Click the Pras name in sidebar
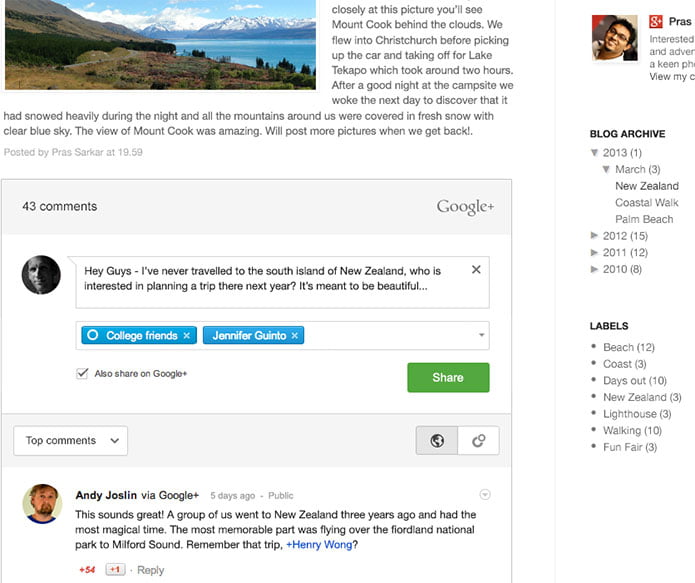 pyautogui.click(x=680, y=21)
